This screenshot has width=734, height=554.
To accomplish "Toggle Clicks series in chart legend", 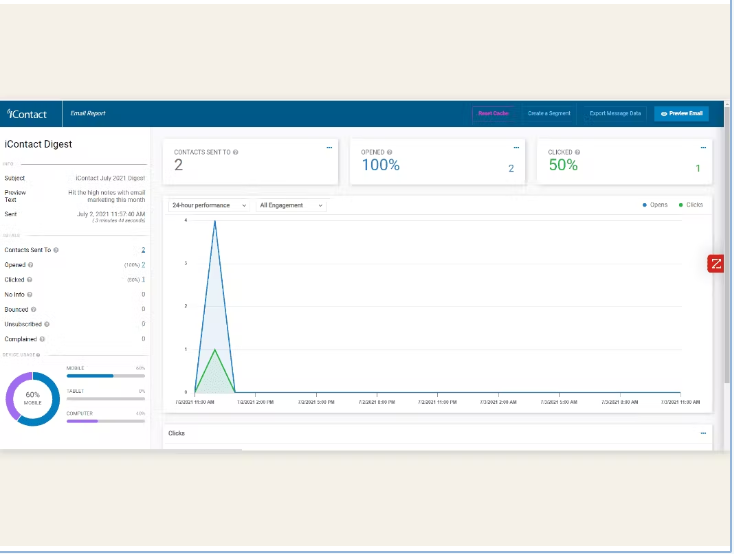I will 691,205.
